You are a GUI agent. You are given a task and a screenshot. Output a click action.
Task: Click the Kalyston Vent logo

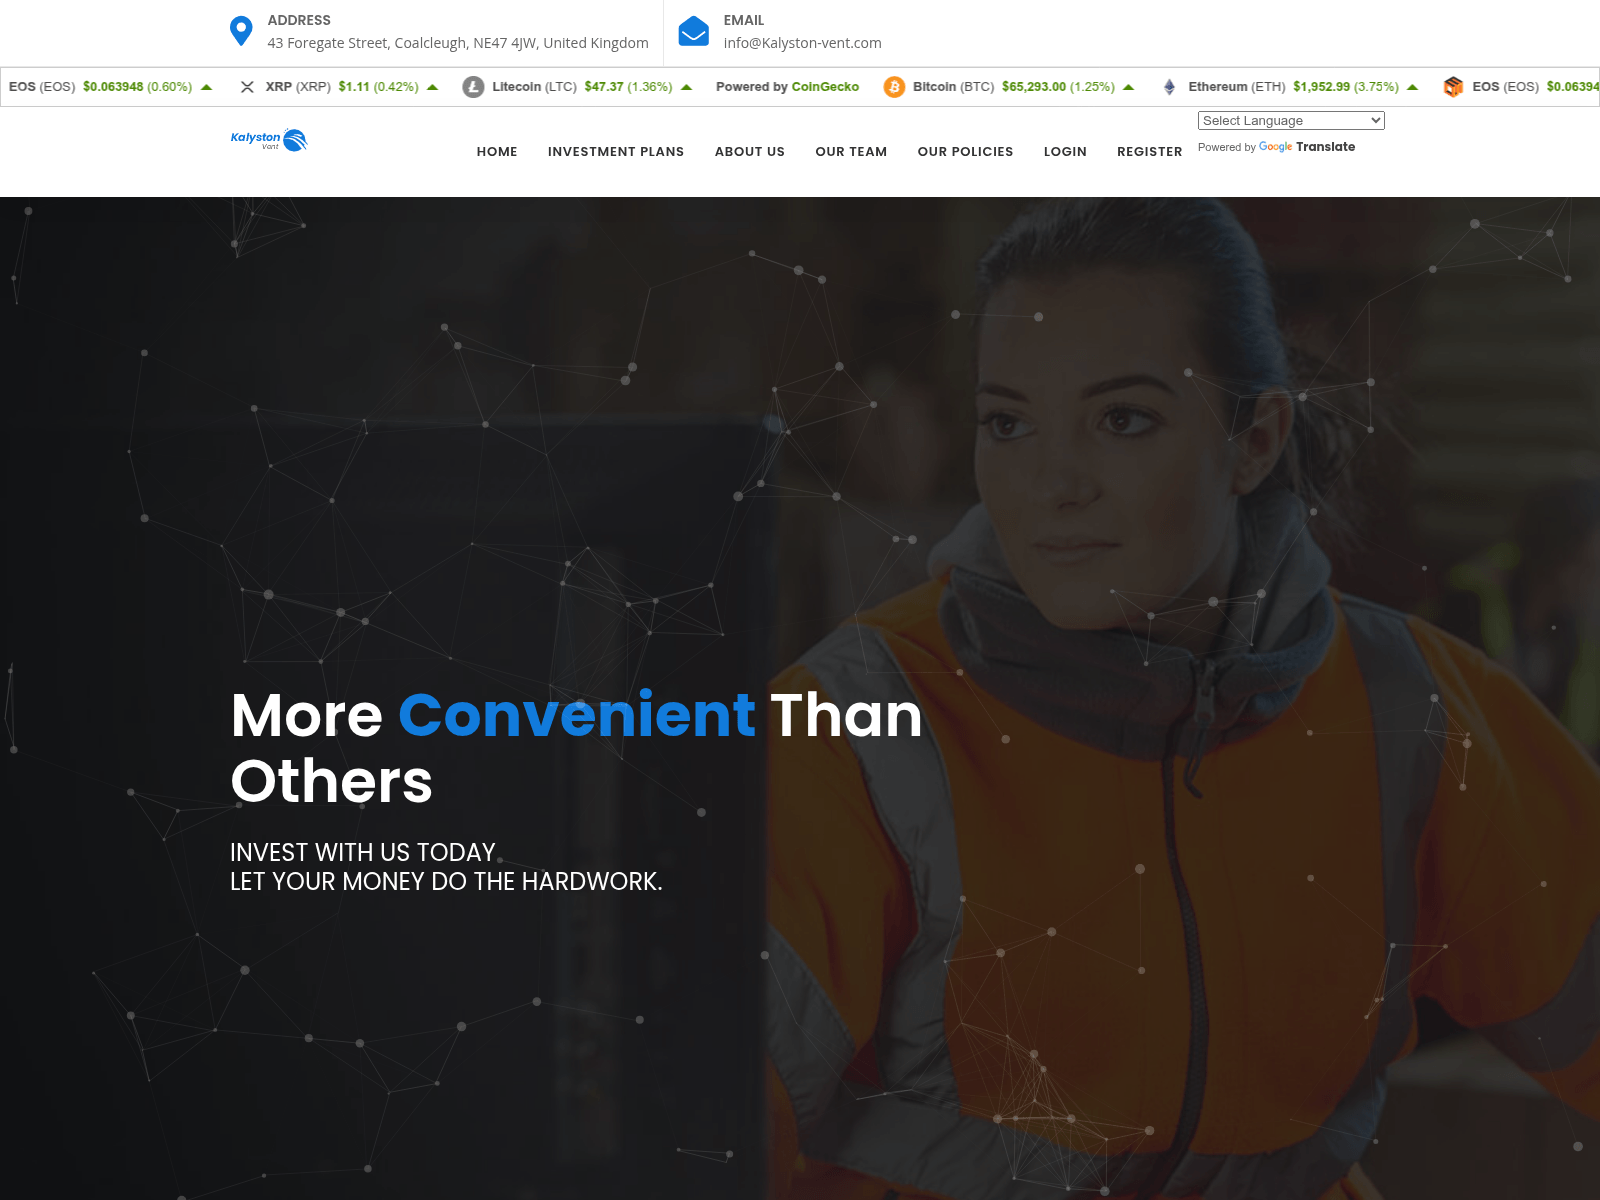269,140
